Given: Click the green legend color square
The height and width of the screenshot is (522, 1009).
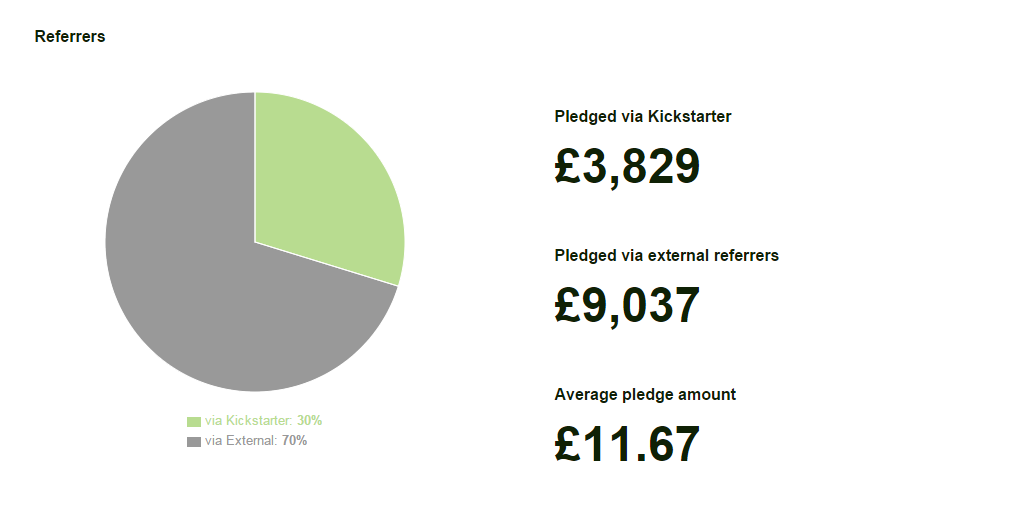Looking at the screenshot, I should point(194,422).
